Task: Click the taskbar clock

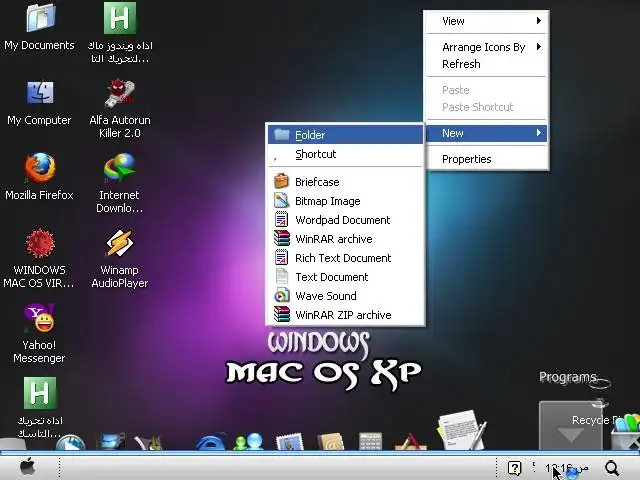Action: [x=567, y=468]
